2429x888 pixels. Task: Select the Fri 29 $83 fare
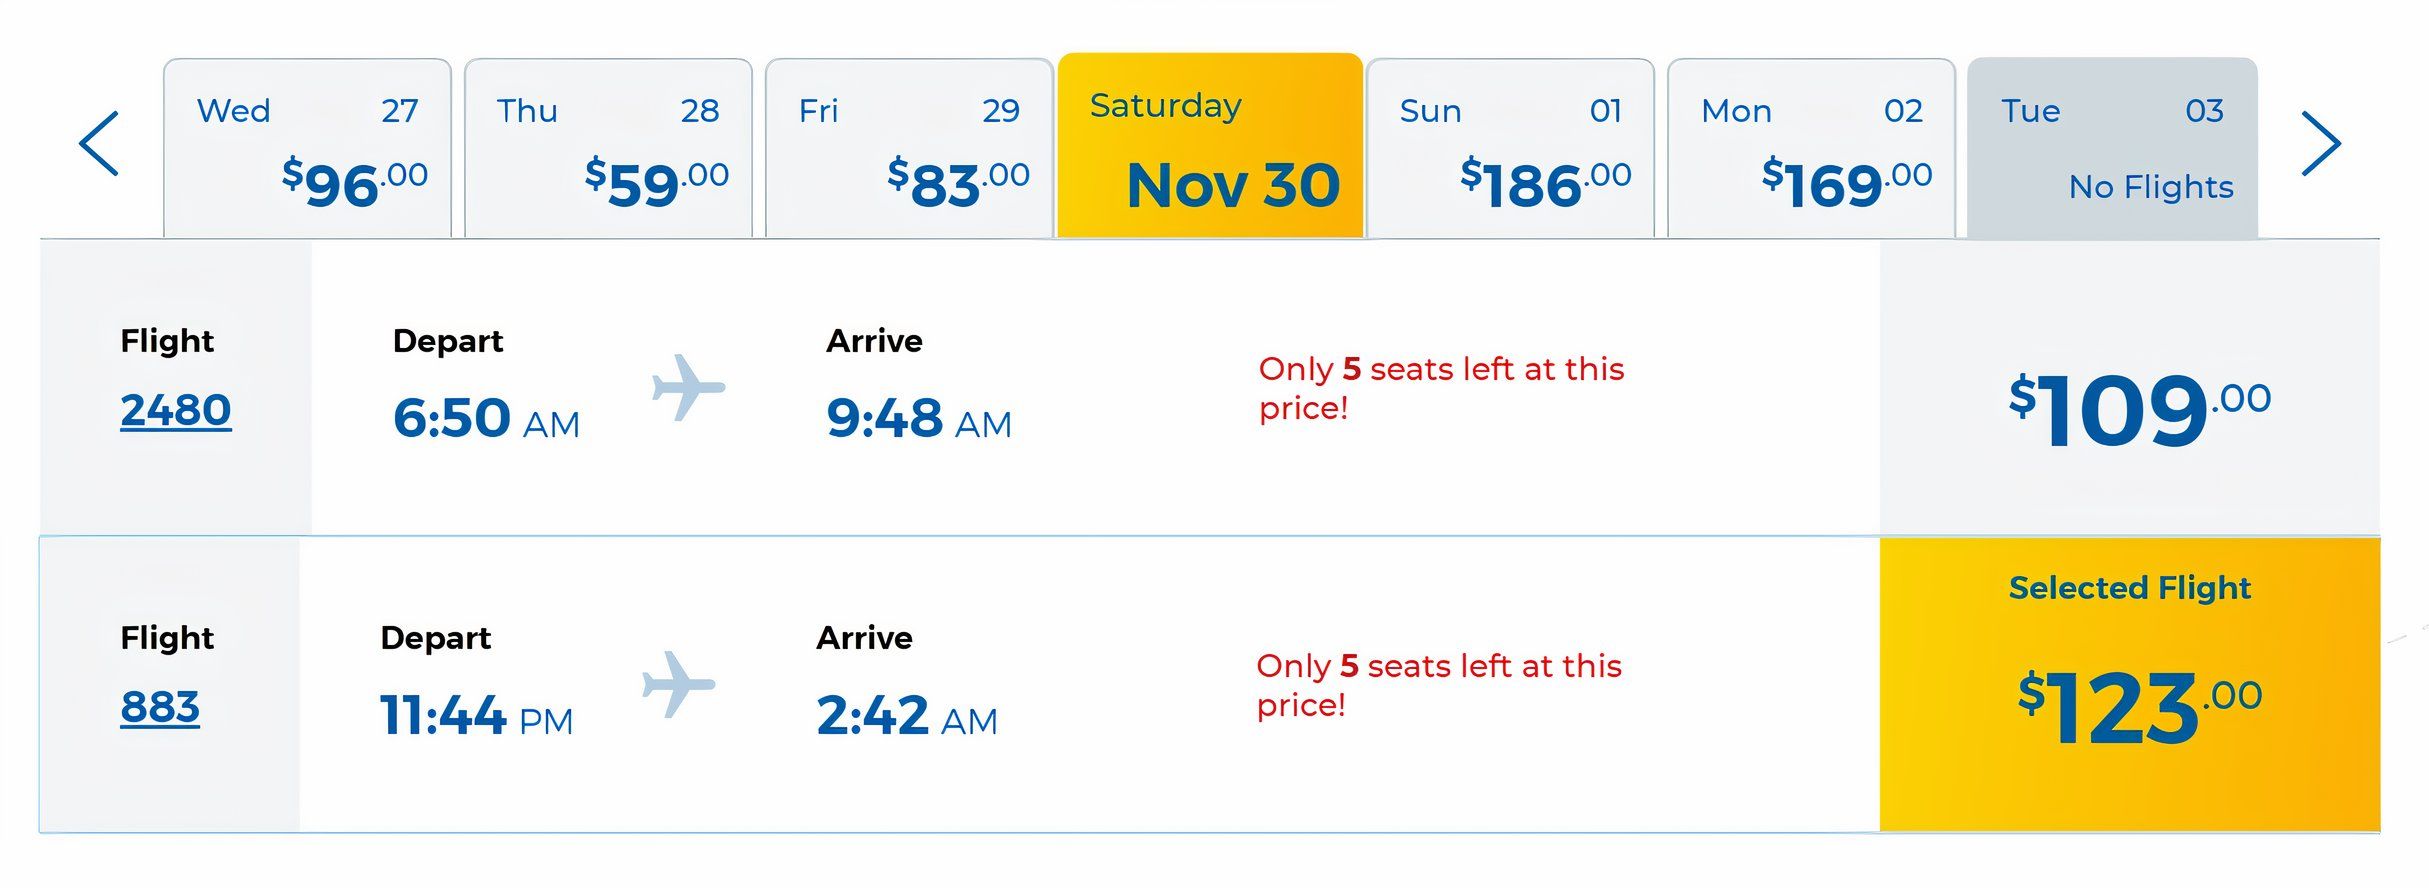908,147
